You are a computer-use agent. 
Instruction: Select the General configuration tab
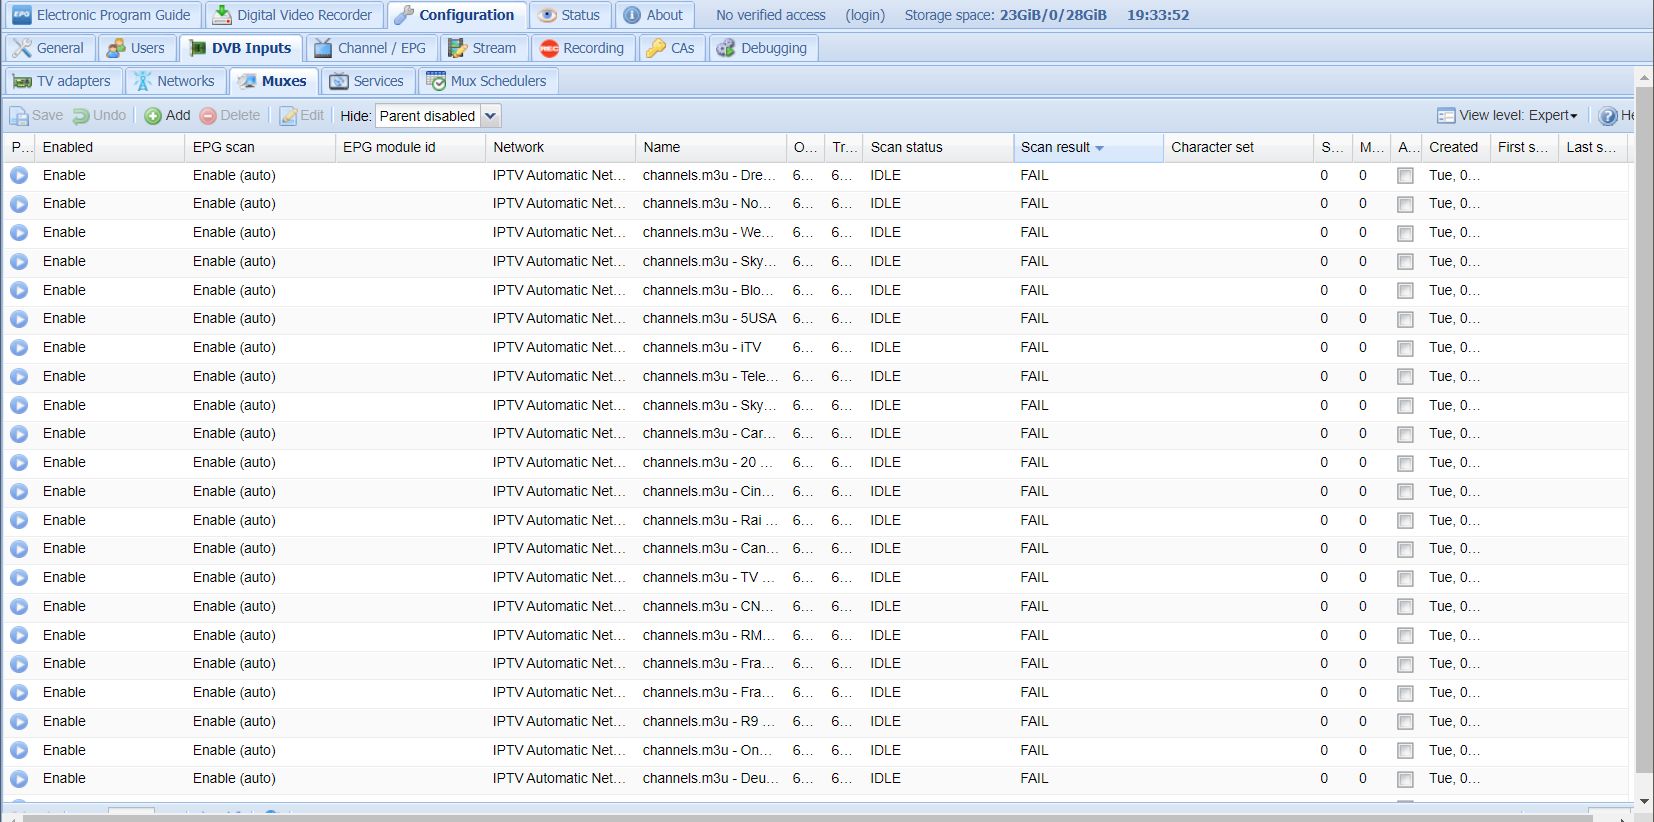[x=49, y=48]
